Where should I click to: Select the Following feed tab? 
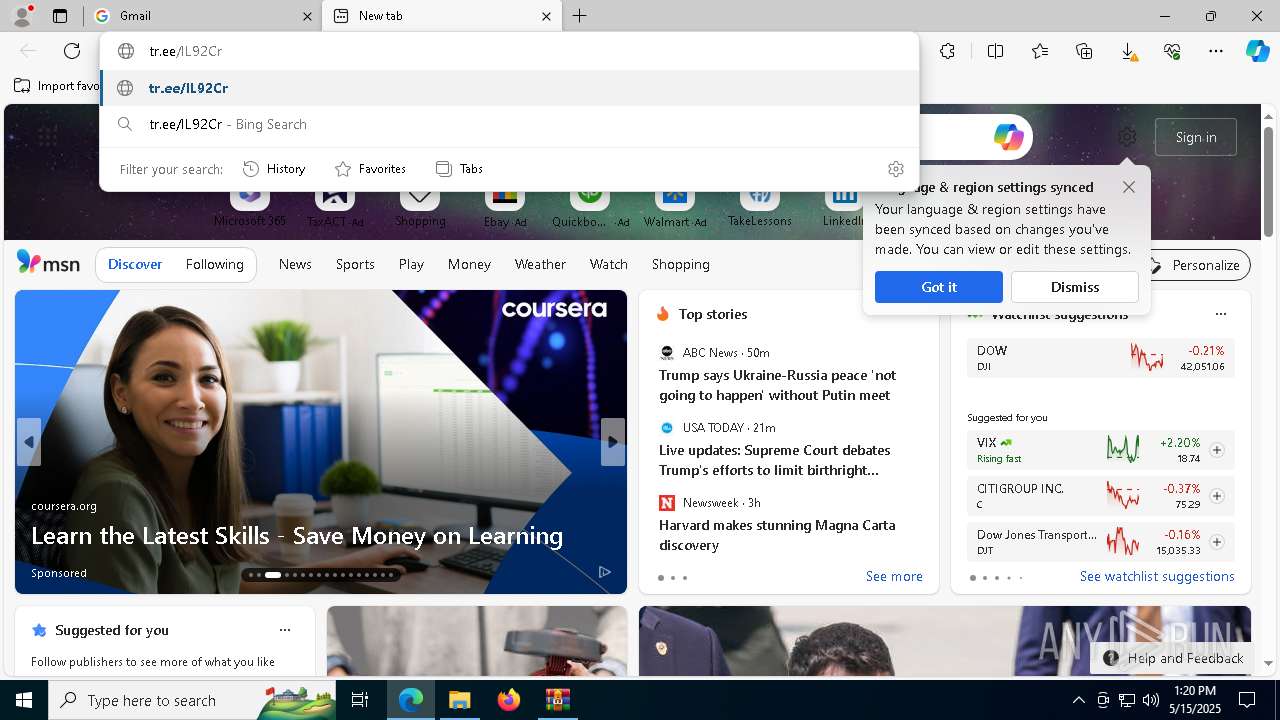pyautogui.click(x=214, y=265)
